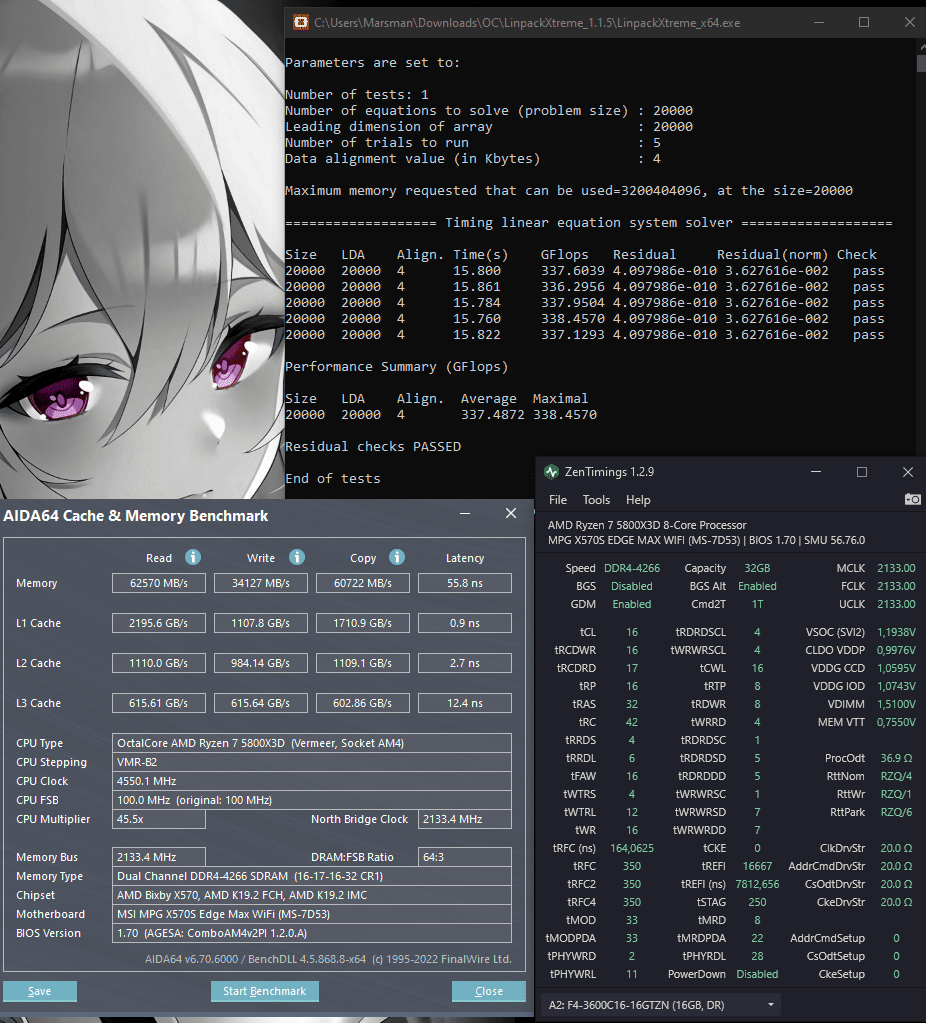926x1023 pixels.
Task: Open the Help menu in ZenTimings
Action: [x=638, y=500]
